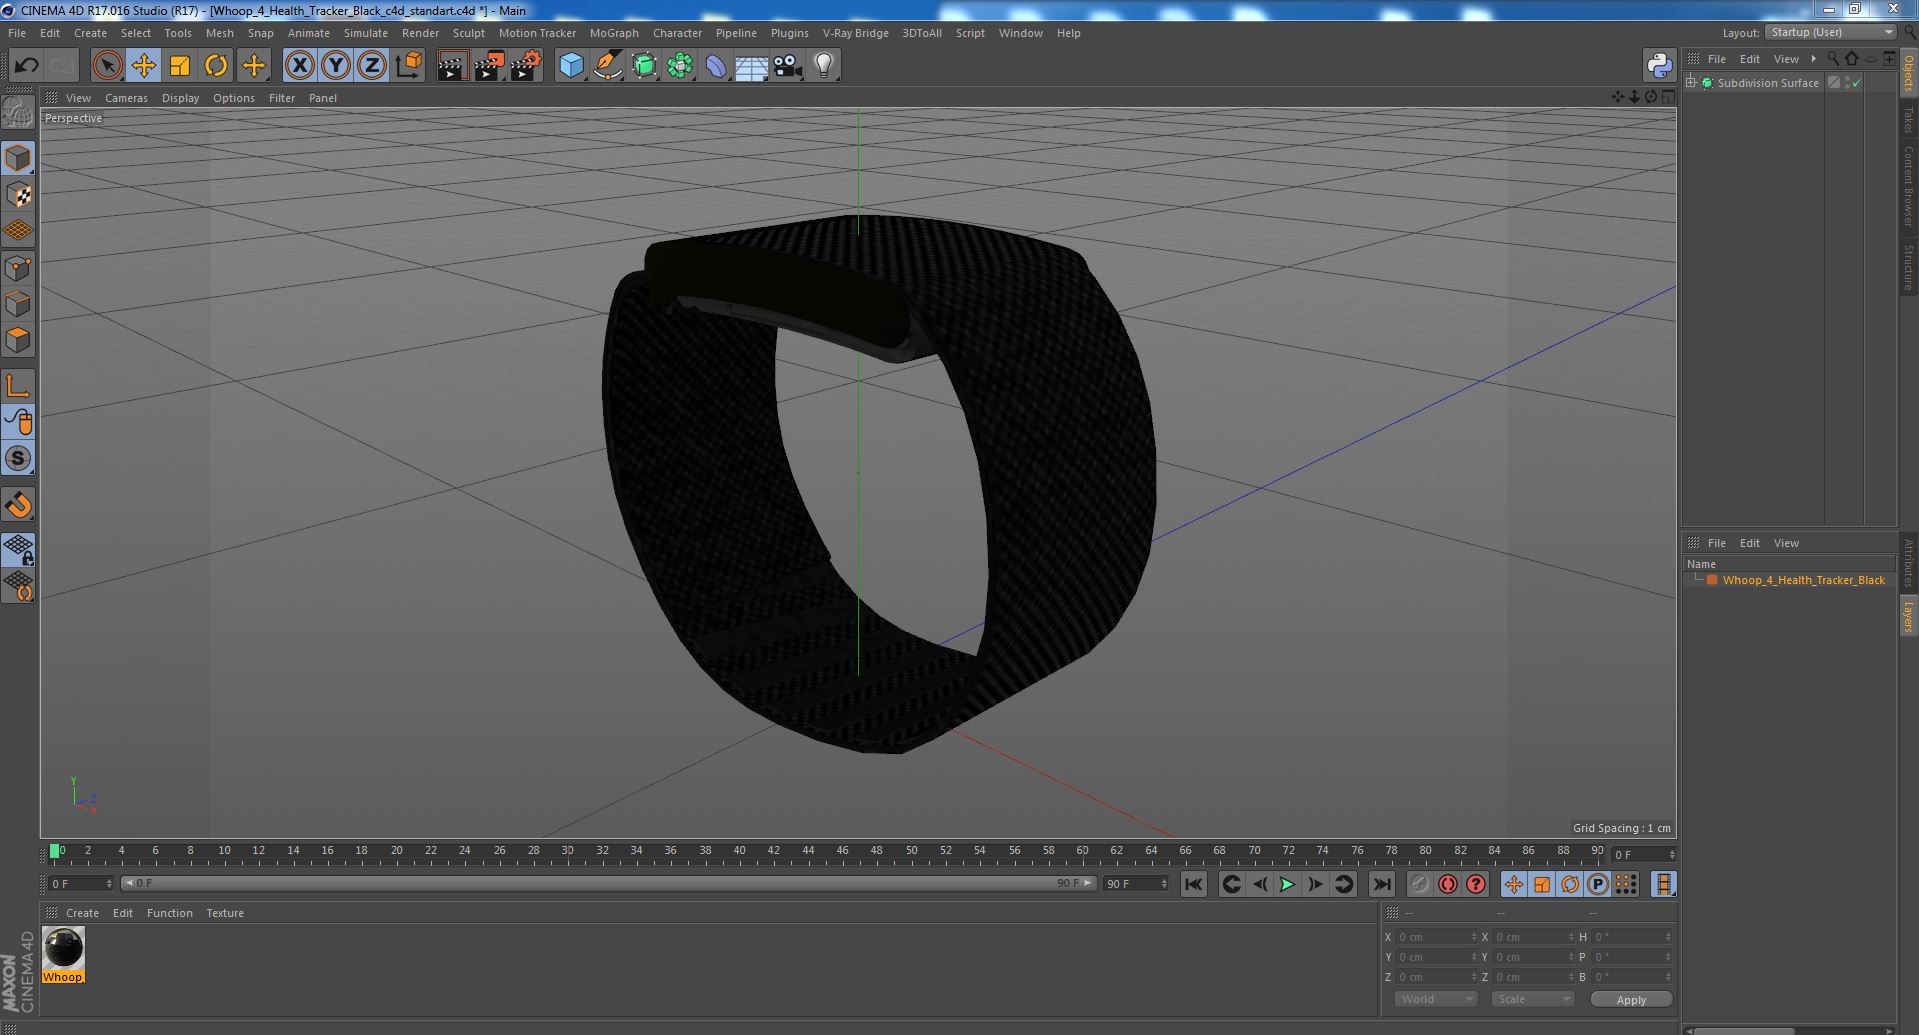Open the Scale mode dropdown
Image resolution: width=1919 pixels, height=1035 pixels.
tap(1532, 999)
